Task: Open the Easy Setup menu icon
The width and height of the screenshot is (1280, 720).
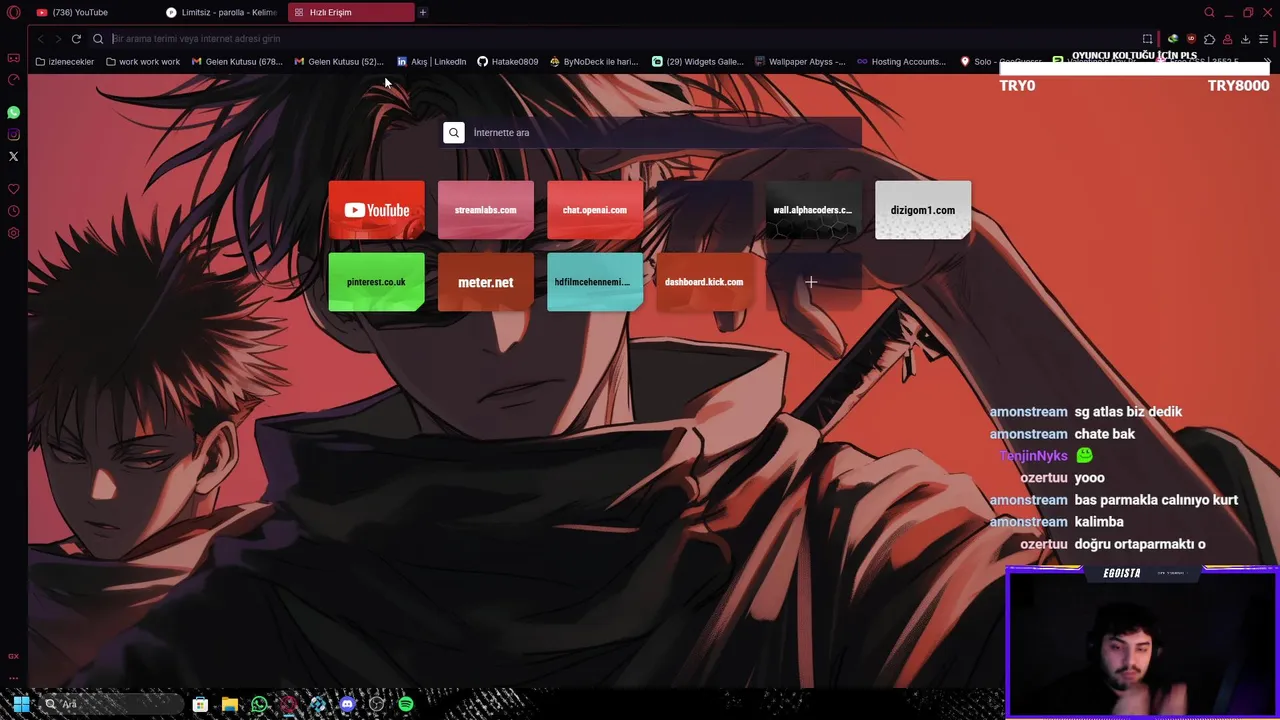Action: 1263,39
